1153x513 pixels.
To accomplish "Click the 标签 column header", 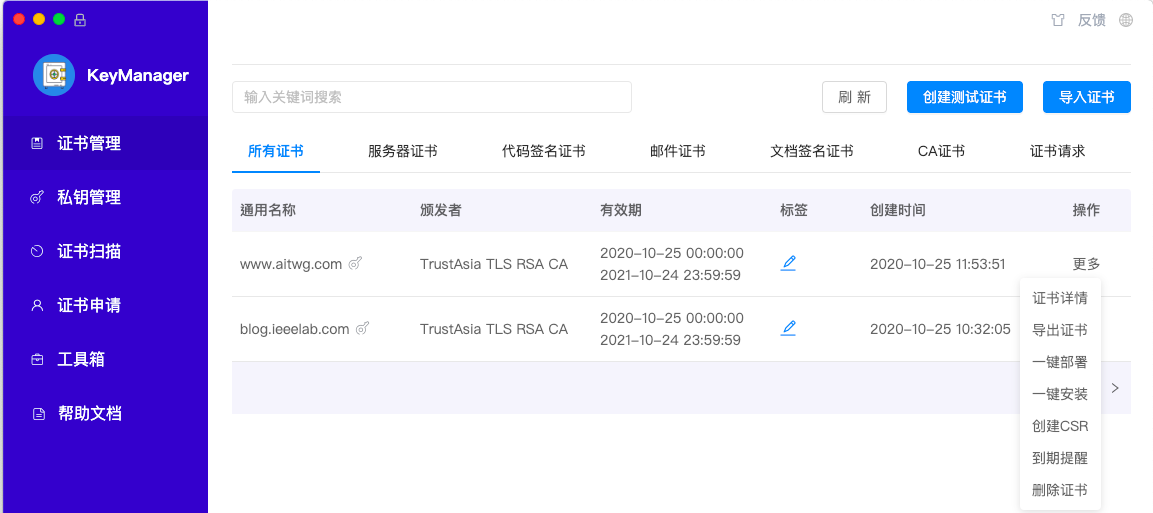I will (x=794, y=210).
